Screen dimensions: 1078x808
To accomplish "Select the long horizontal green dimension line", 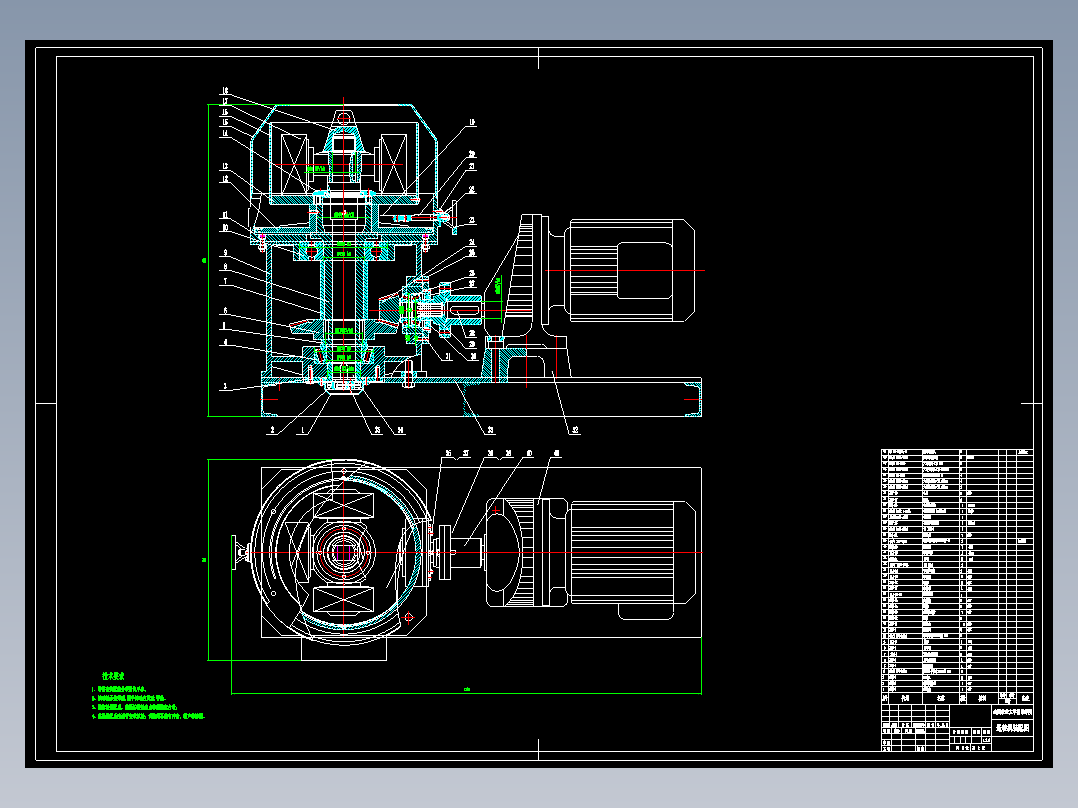I will pyautogui.click(x=466, y=693).
